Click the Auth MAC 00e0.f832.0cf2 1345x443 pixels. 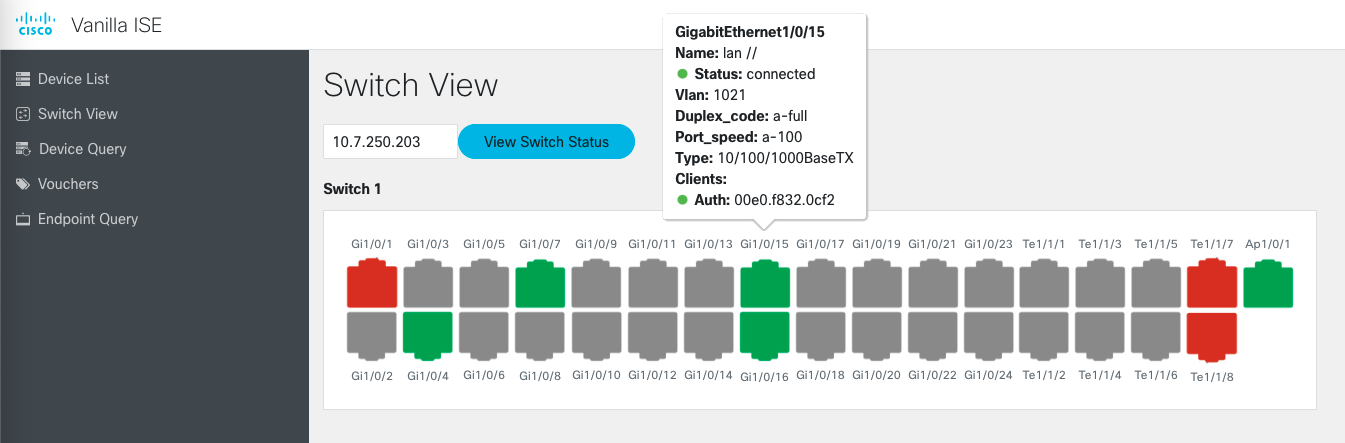tap(784, 200)
